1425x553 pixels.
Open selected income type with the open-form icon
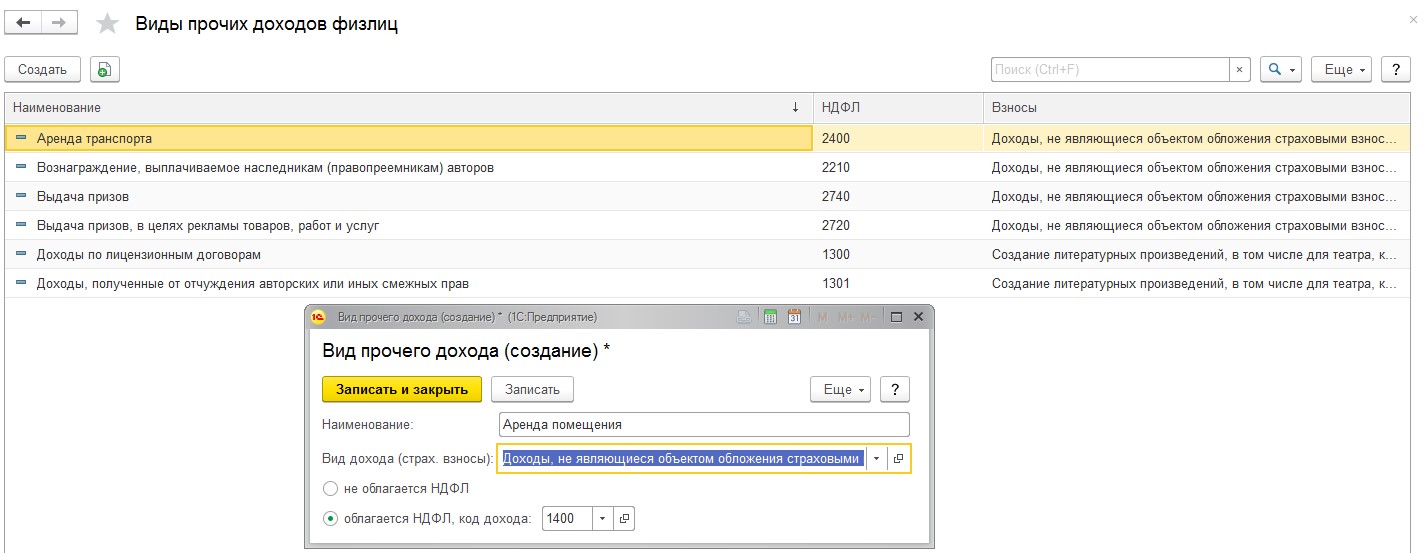(x=898, y=458)
